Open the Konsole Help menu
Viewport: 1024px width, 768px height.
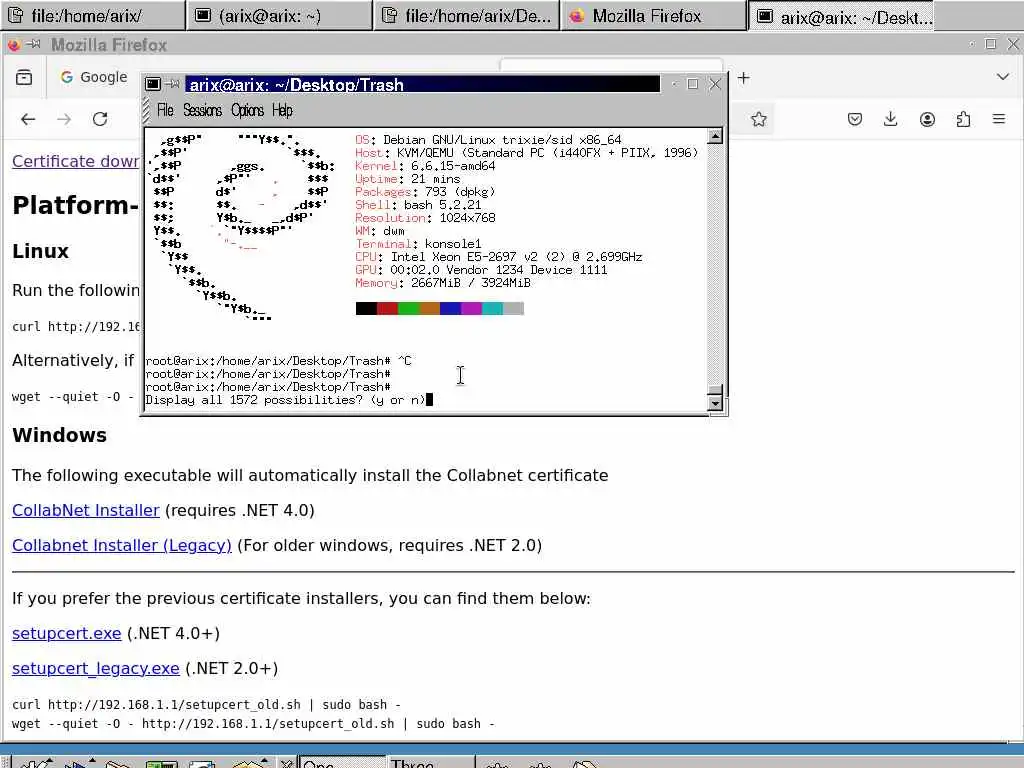(x=282, y=110)
